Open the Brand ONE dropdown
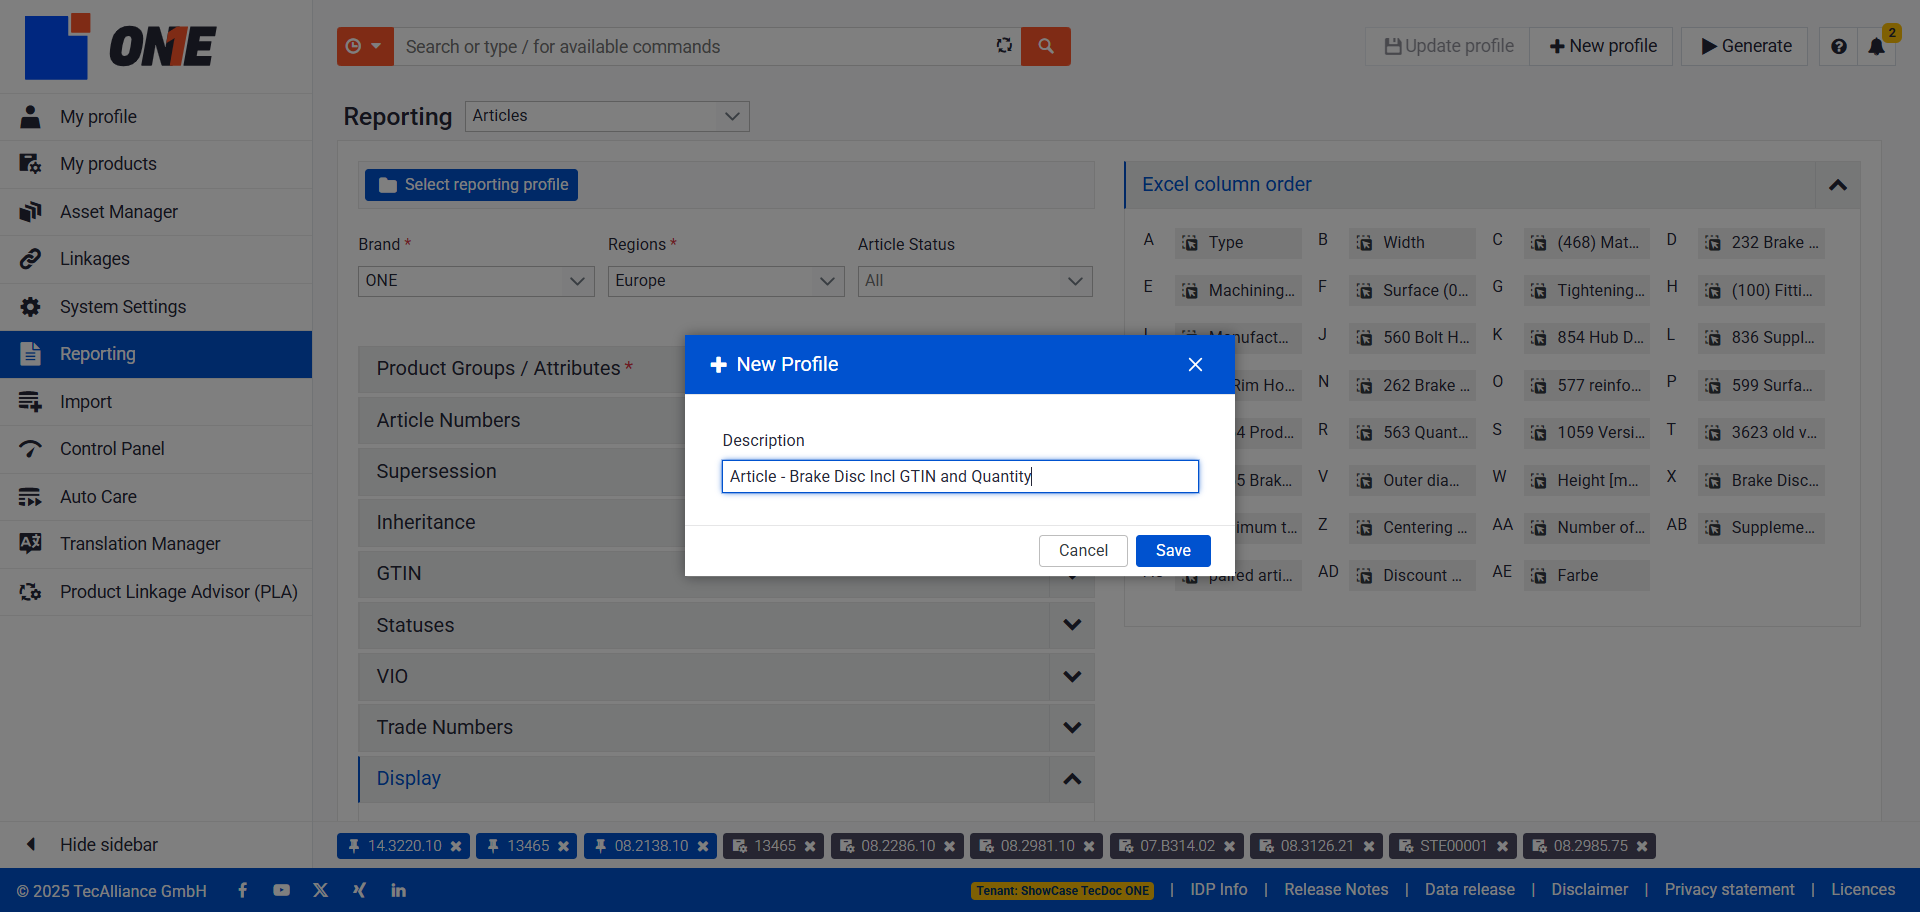The image size is (1920, 912). coord(476,281)
